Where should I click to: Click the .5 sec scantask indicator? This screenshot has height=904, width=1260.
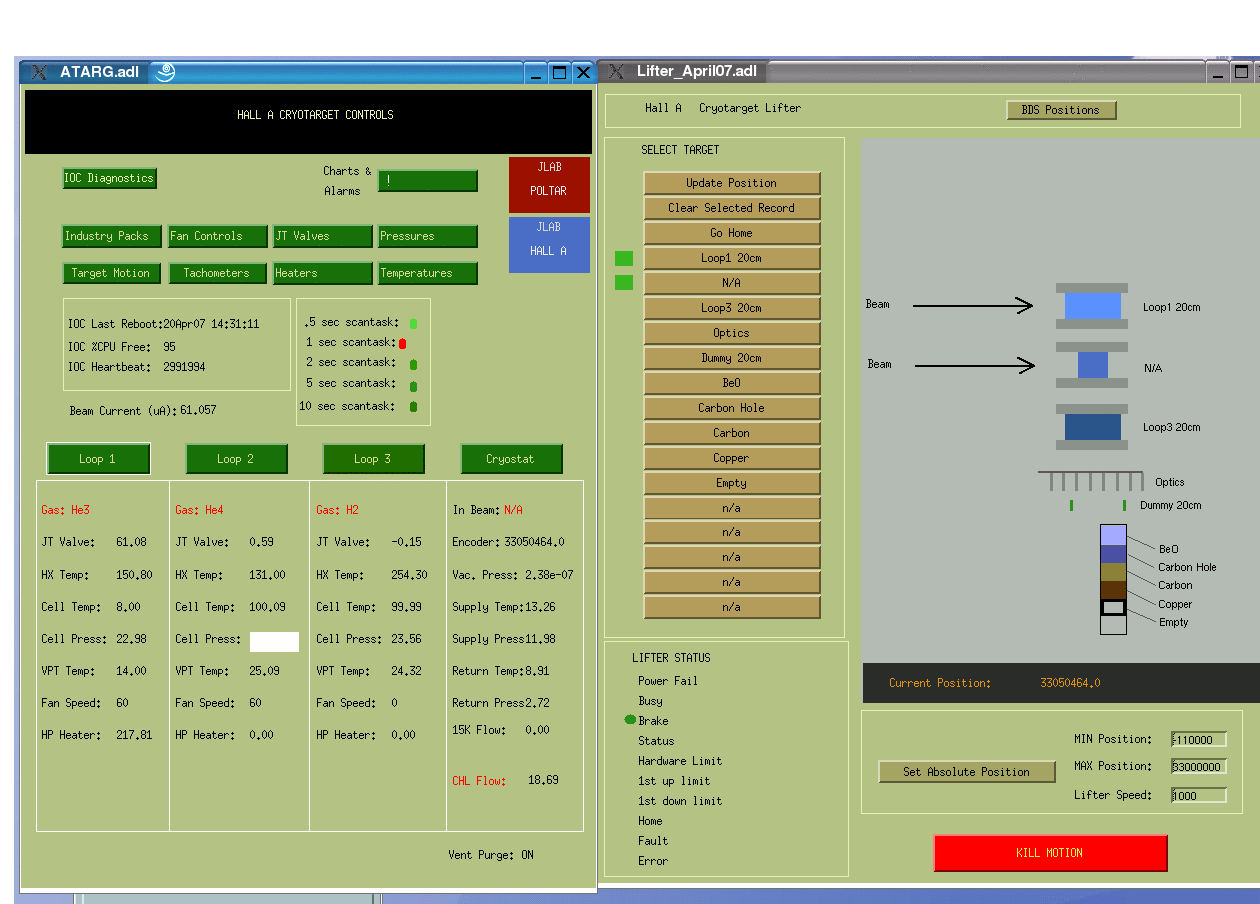click(414, 324)
